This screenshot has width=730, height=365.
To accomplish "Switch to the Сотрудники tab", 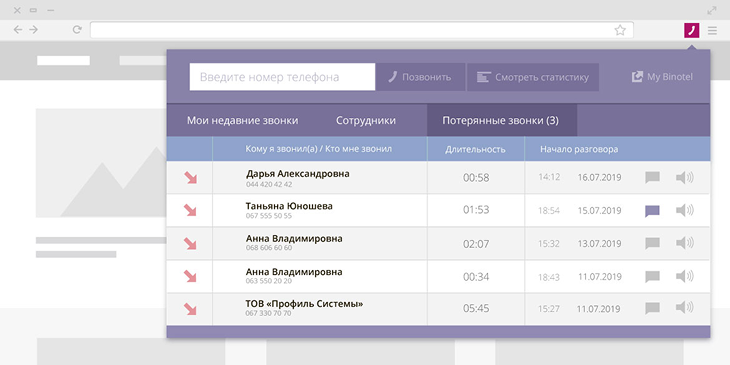I will [x=366, y=120].
